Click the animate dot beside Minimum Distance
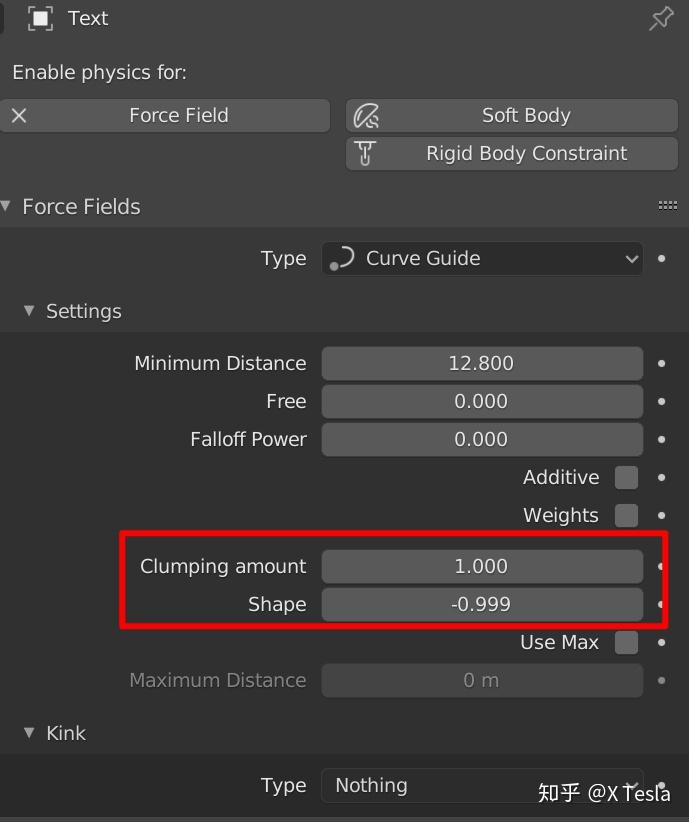Viewport: 689px width, 822px height. (661, 363)
